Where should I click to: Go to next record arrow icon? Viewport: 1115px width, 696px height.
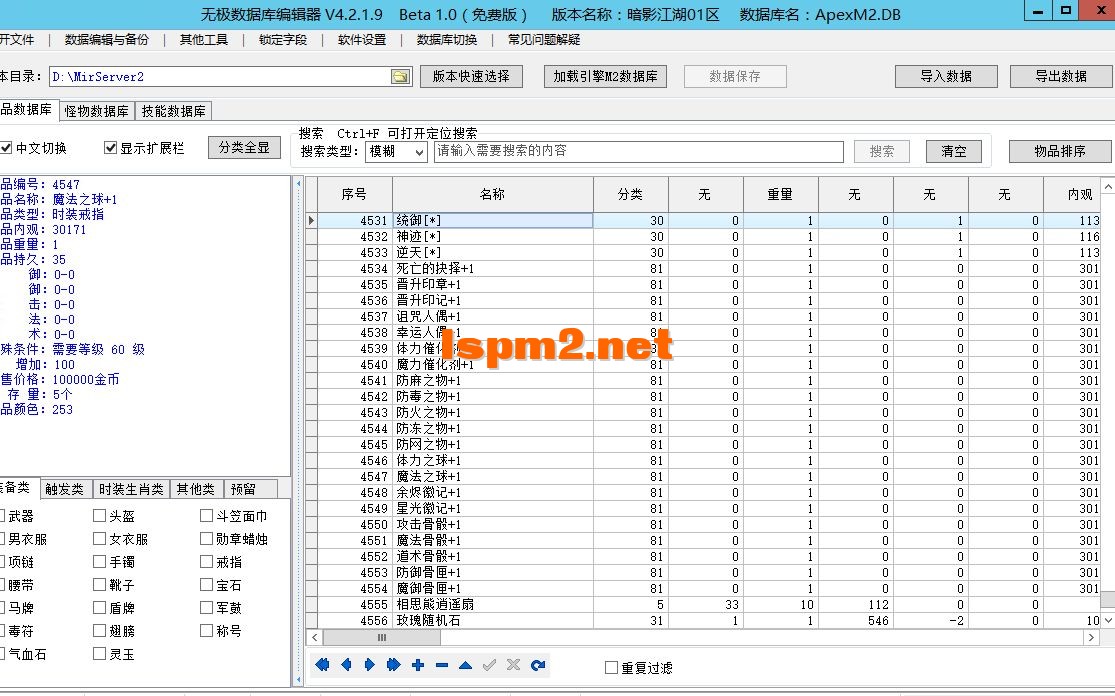(369, 664)
